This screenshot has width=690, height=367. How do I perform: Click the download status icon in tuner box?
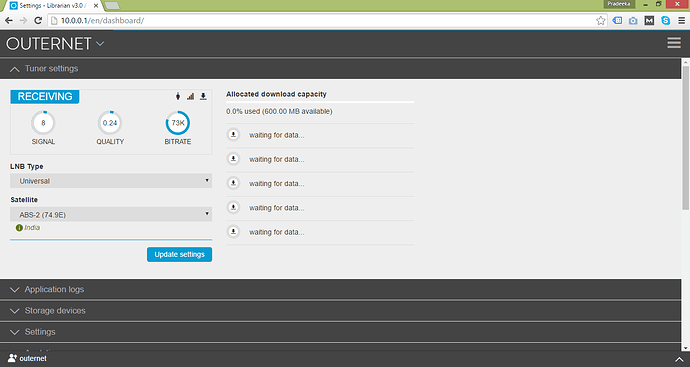(203, 96)
